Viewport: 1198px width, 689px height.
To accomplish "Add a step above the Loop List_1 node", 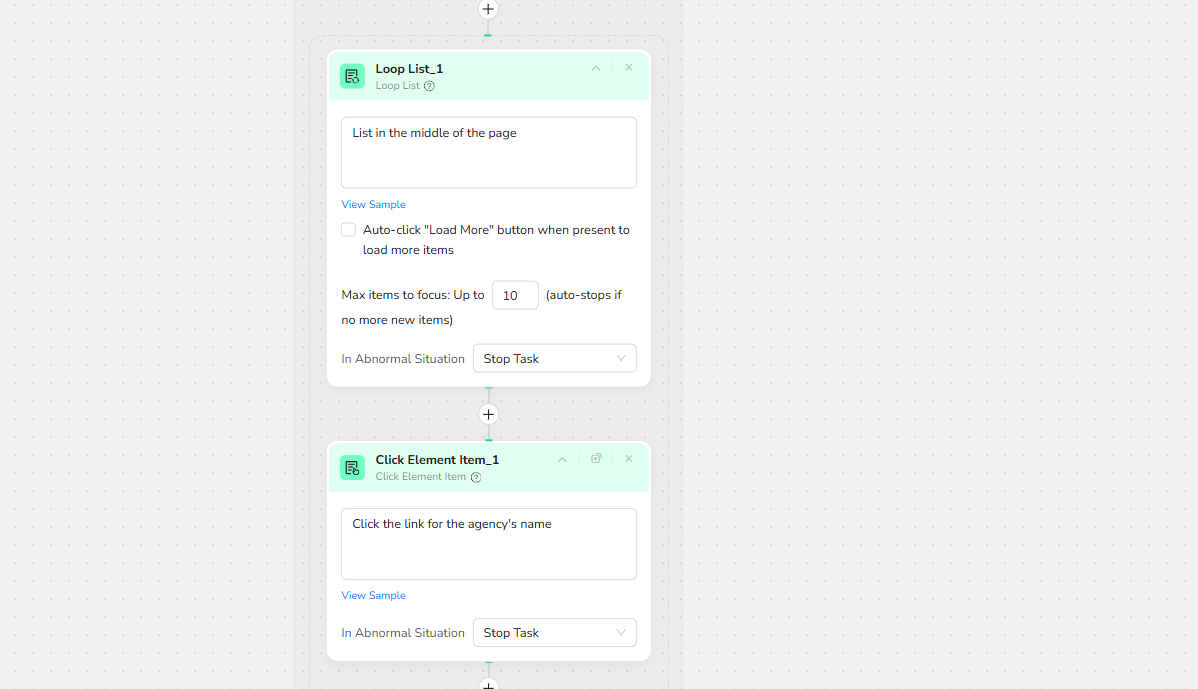I will 488,9.
